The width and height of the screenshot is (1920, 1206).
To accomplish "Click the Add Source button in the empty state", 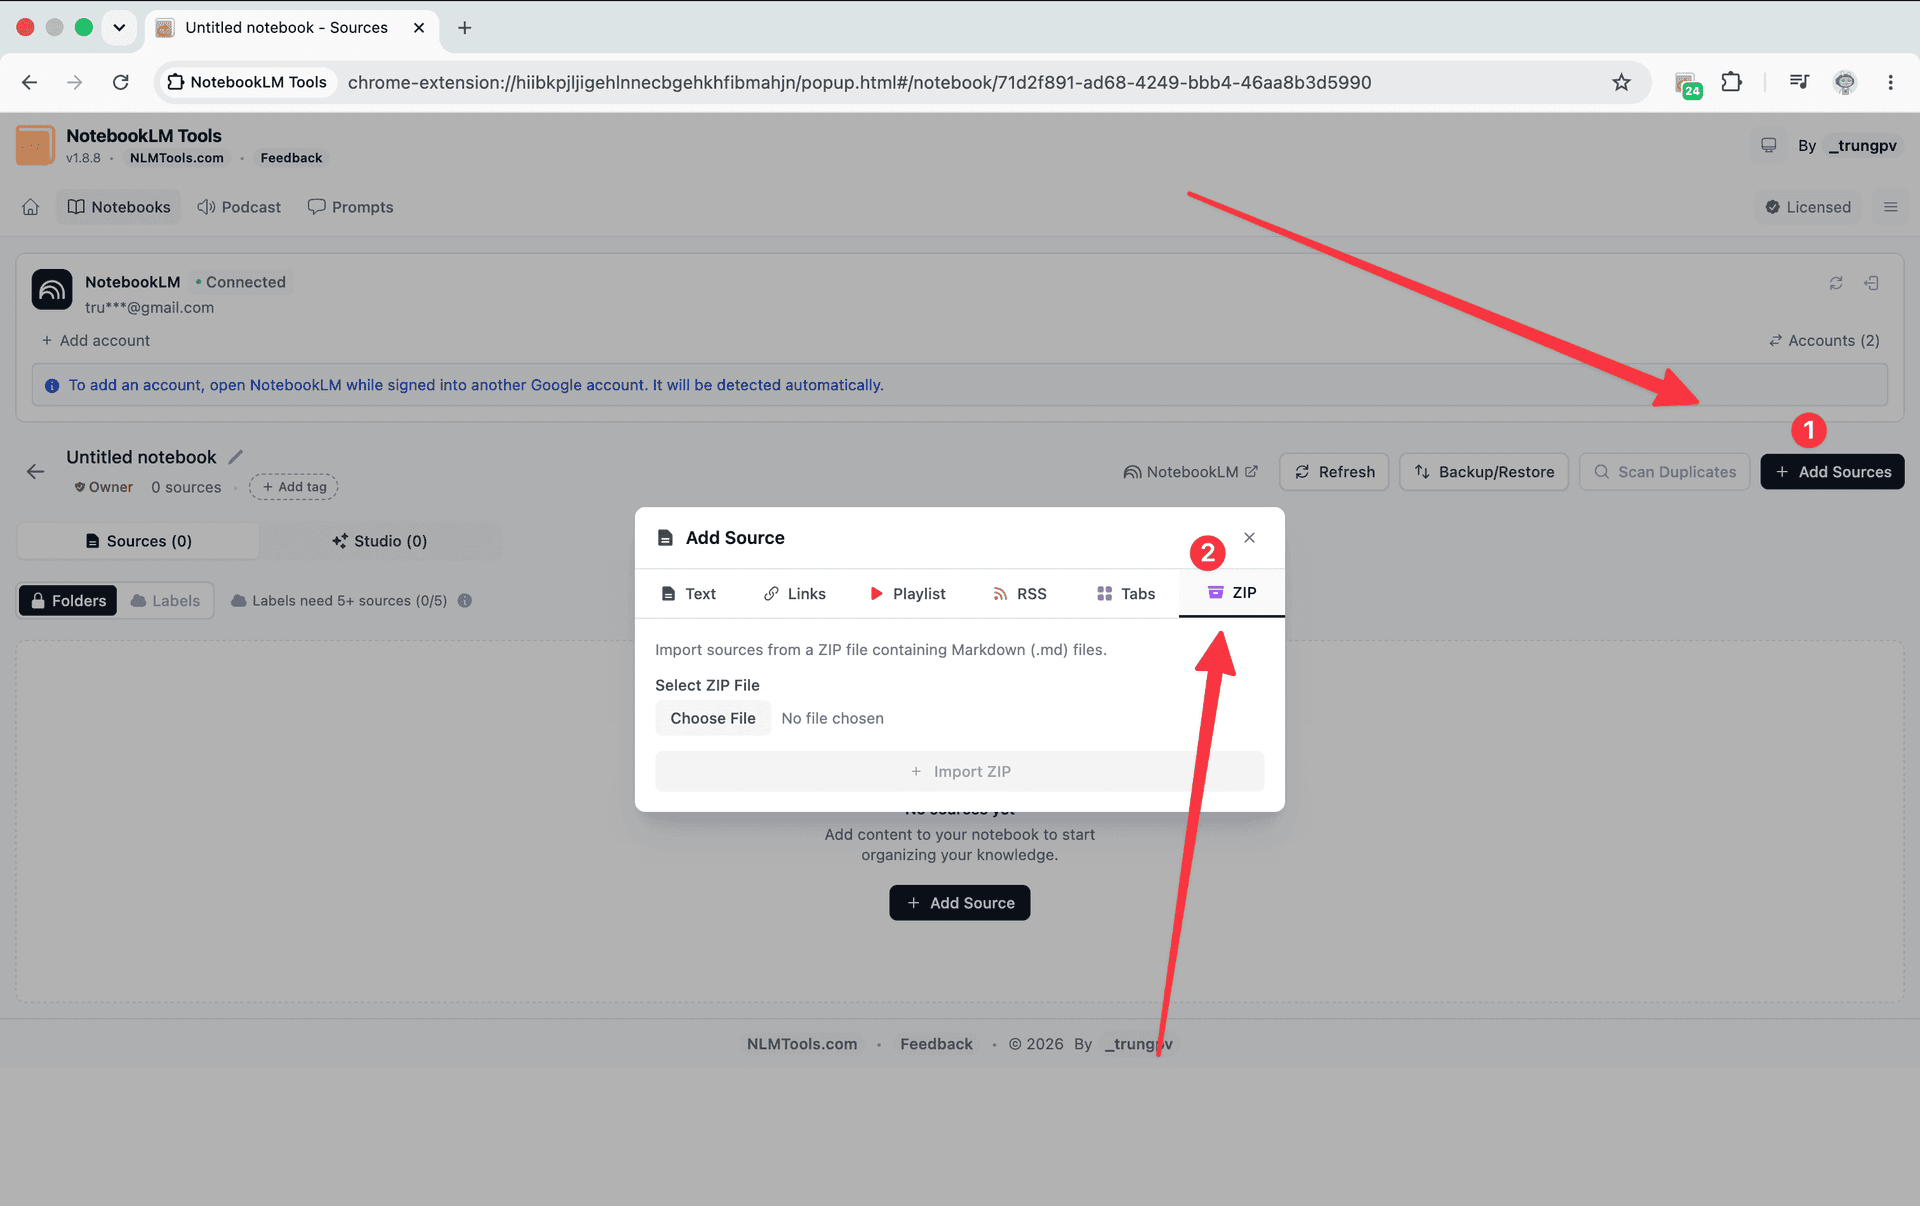I will (960, 903).
